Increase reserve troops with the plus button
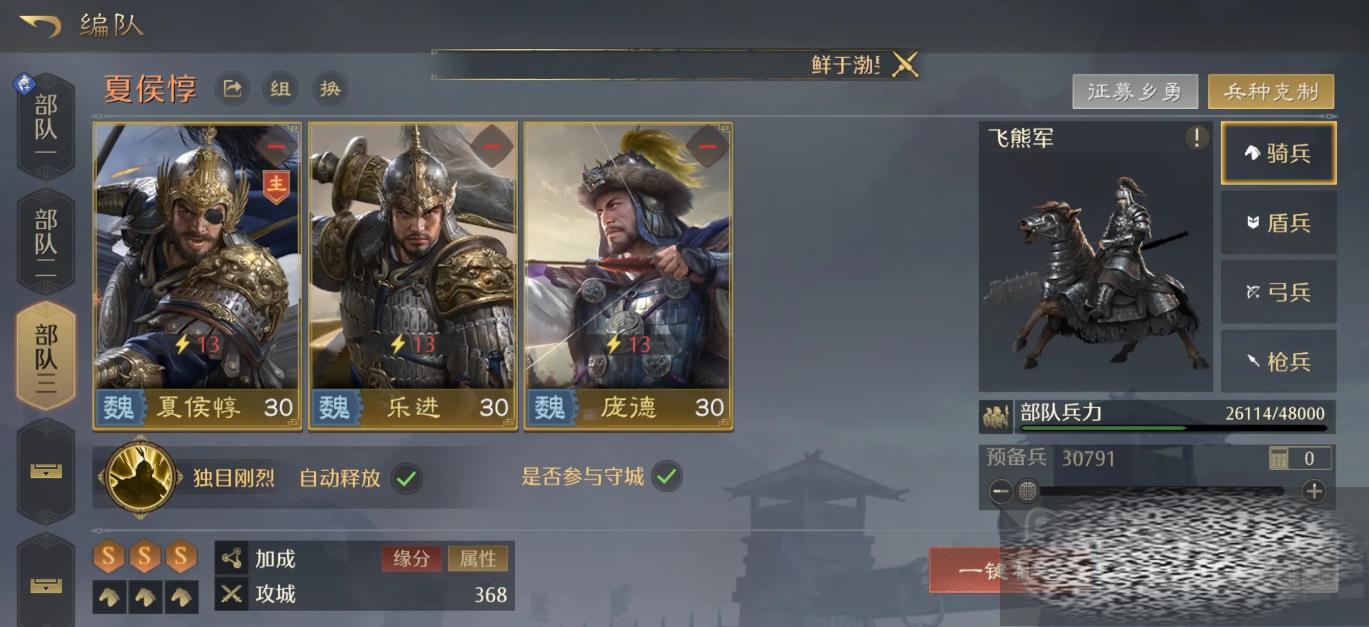This screenshot has width=1369, height=627. tap(1314, 491)
